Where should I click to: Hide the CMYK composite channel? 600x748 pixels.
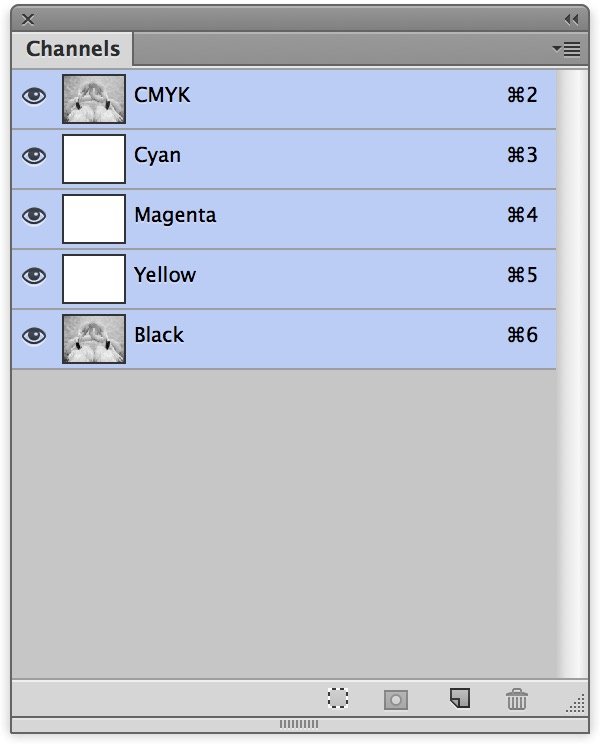point(34,96)
